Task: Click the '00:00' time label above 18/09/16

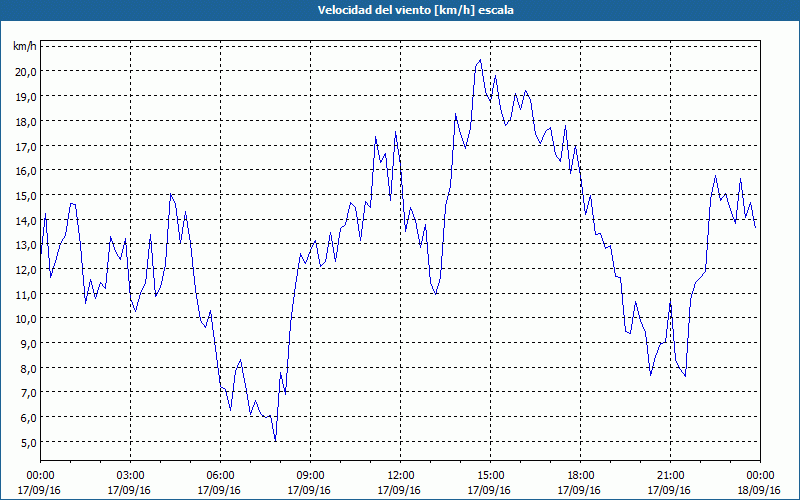Action: pyautogui.click(x=760, y=476)
